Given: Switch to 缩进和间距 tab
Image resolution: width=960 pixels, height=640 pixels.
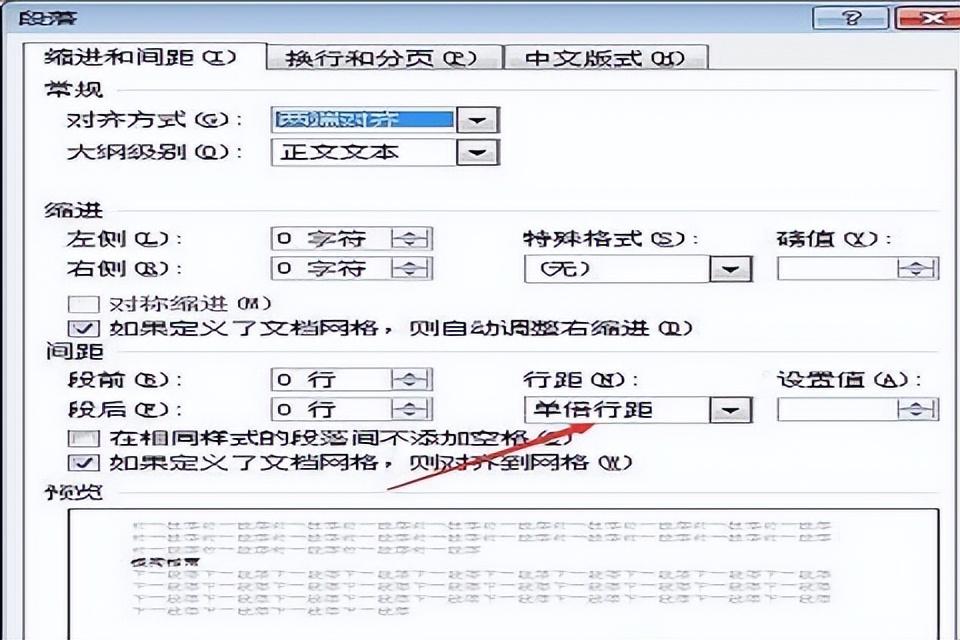Looking at the screenshot, I should tap(144, 58).
